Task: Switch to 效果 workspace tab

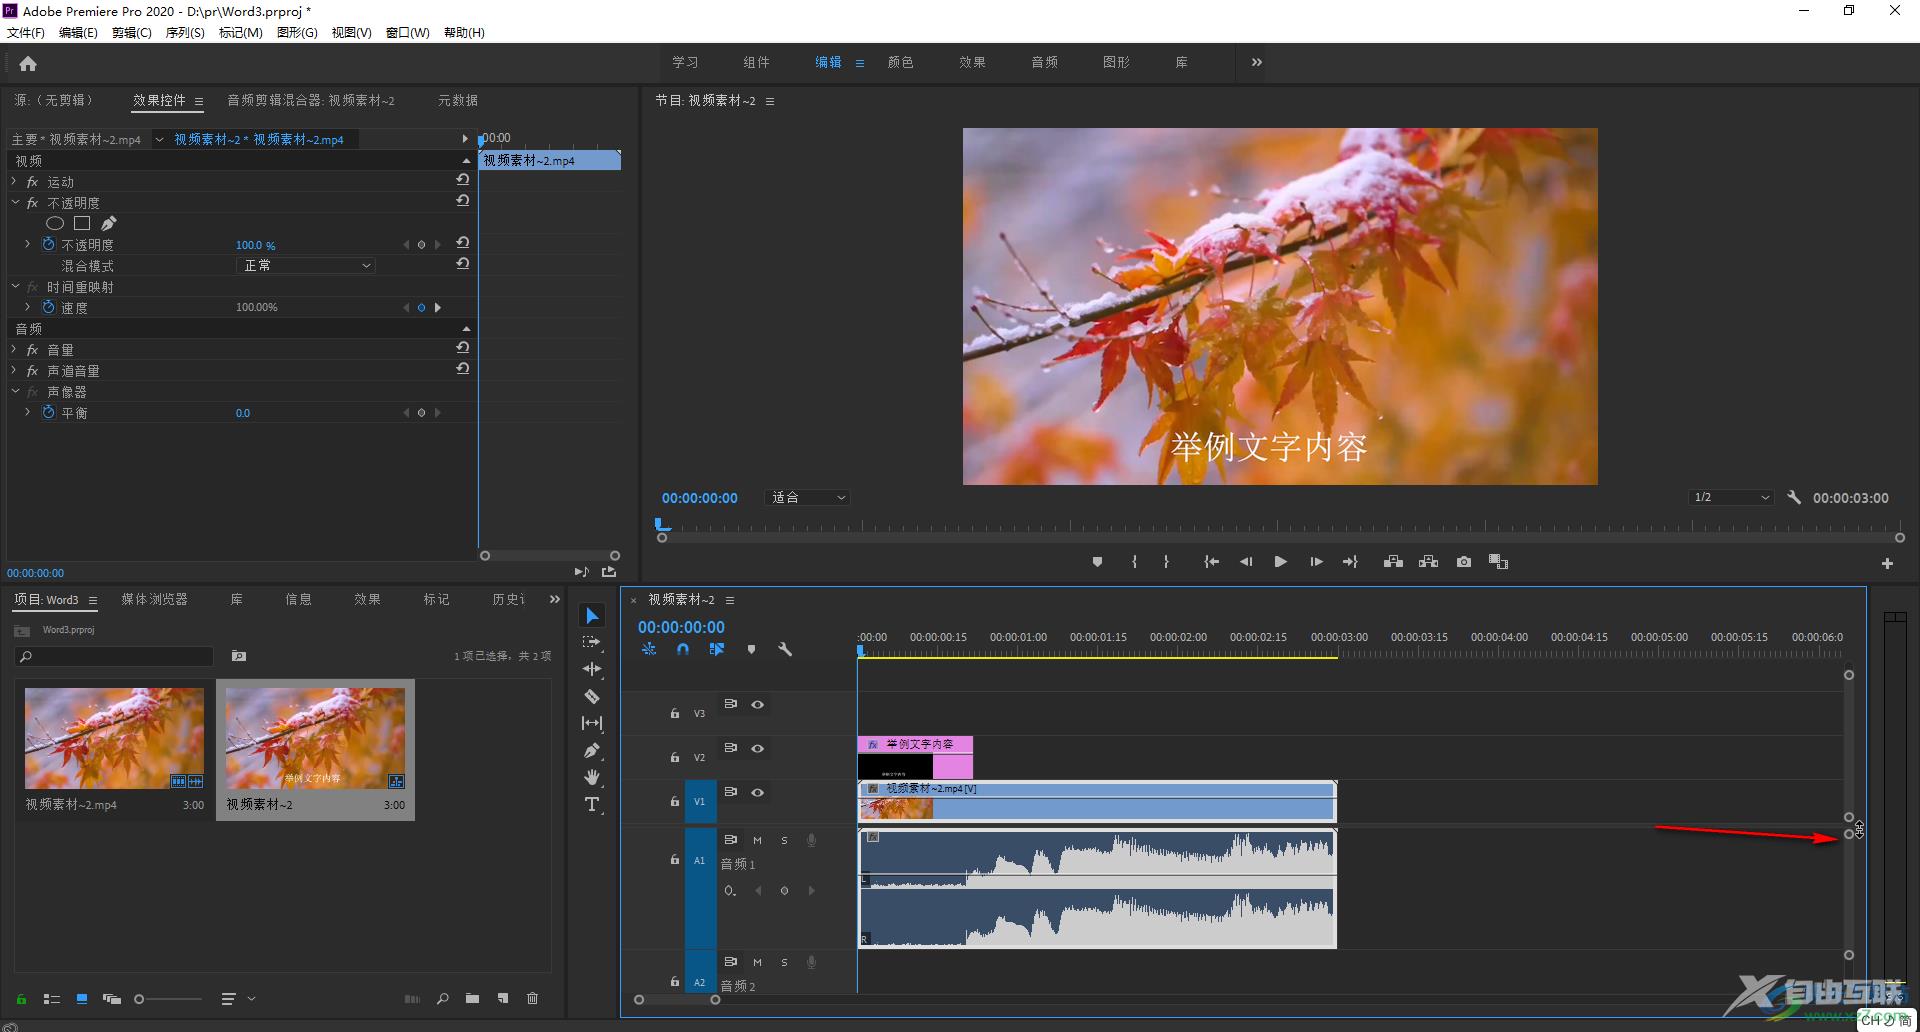Action: (972, 62)
